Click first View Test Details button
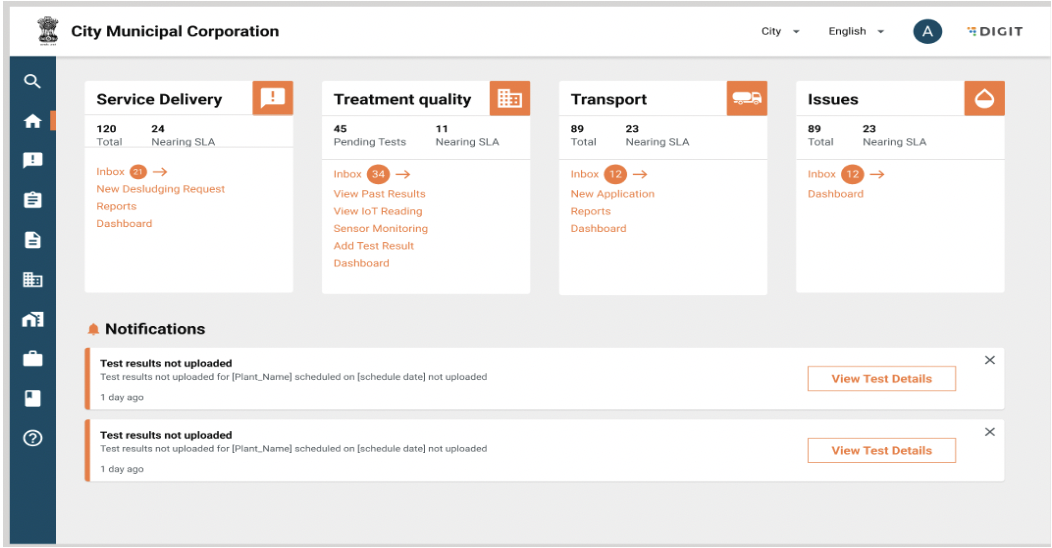1052x548 pixels. click(881, 379)
